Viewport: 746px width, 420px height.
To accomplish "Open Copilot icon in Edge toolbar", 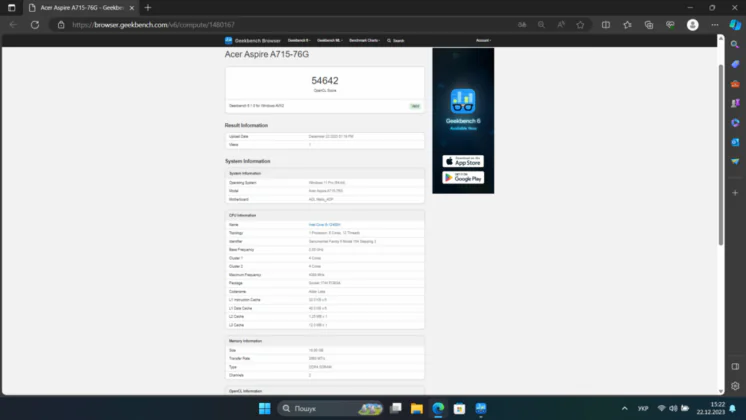I will (735, 25).
